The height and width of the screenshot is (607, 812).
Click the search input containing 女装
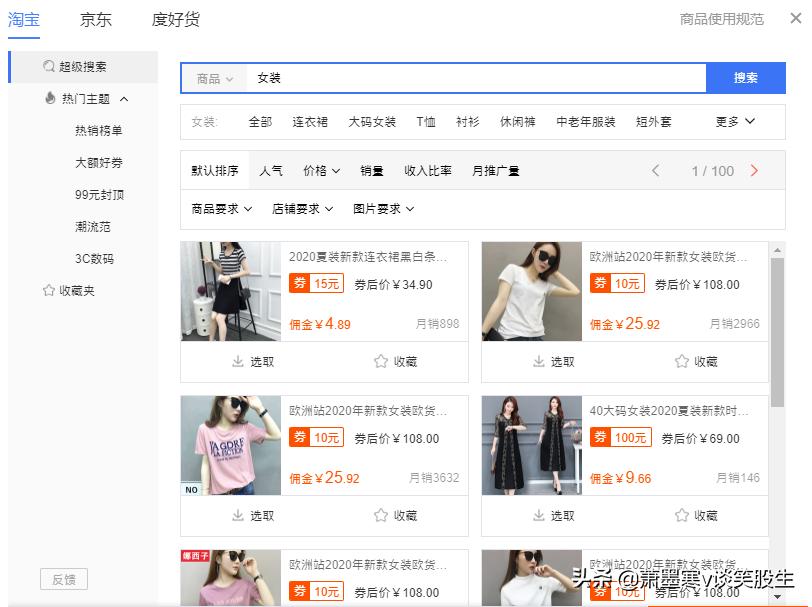[x=476, y=78]
